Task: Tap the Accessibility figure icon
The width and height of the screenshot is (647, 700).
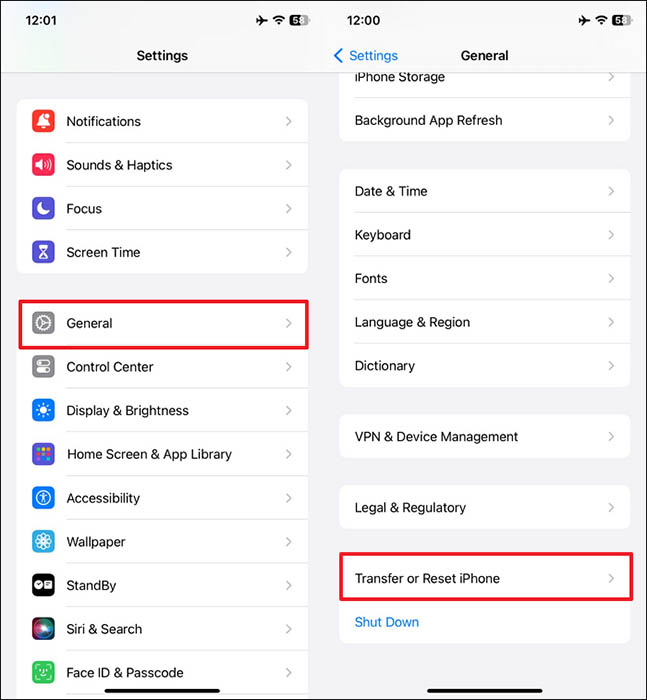Action: coord(43,498)
